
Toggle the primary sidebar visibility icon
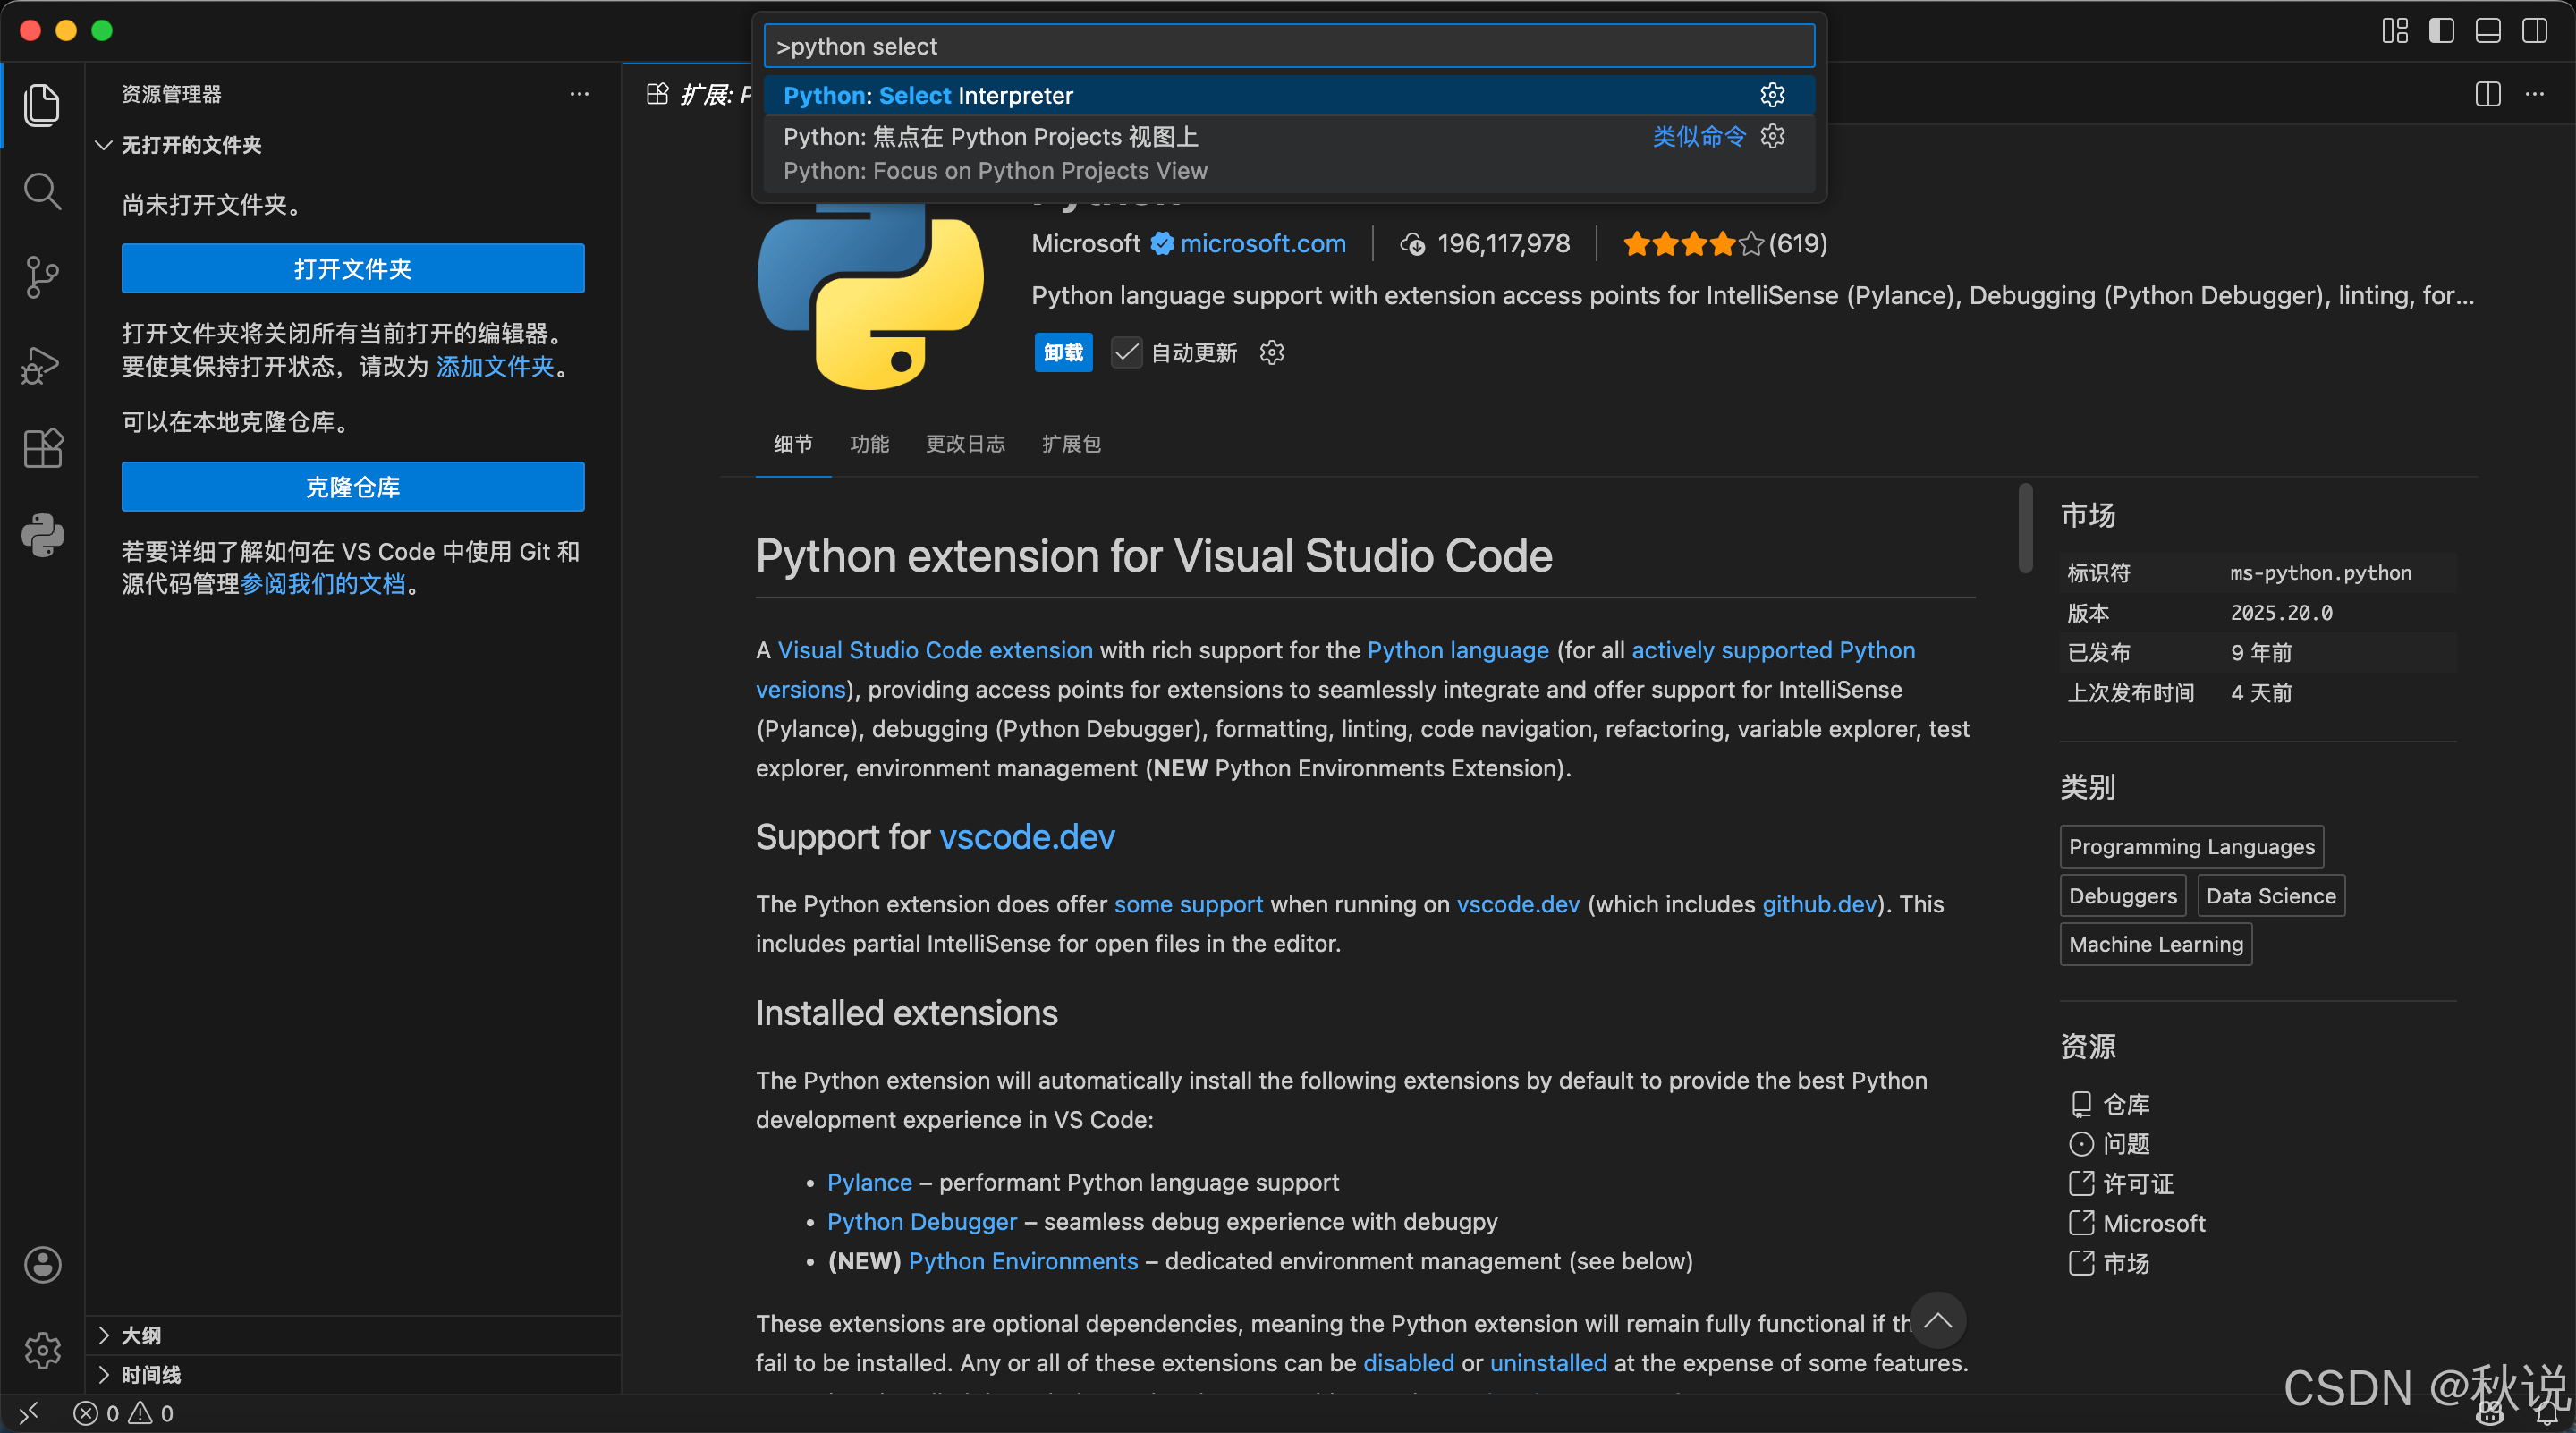[x=2440, y=31]
